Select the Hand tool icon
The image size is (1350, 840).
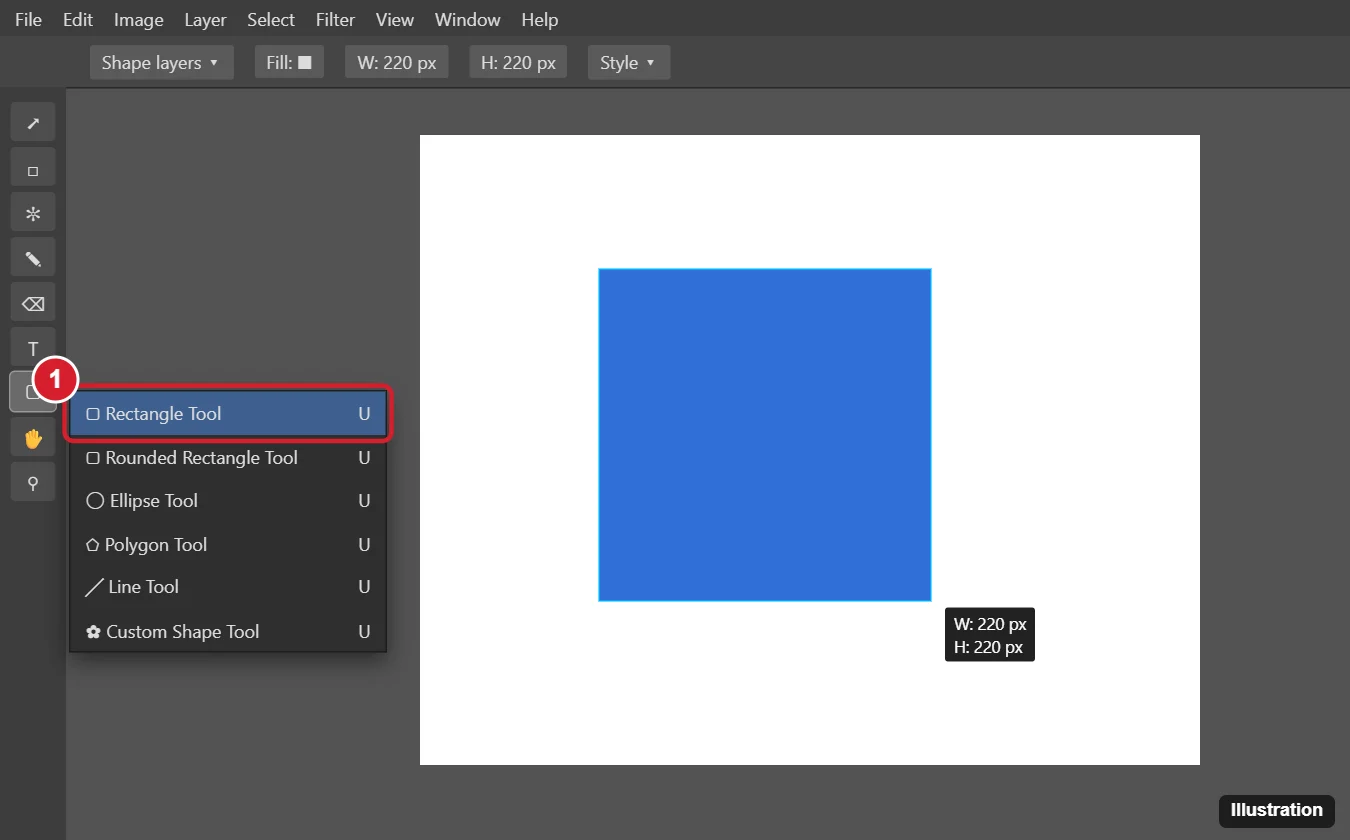pos(33,438)
